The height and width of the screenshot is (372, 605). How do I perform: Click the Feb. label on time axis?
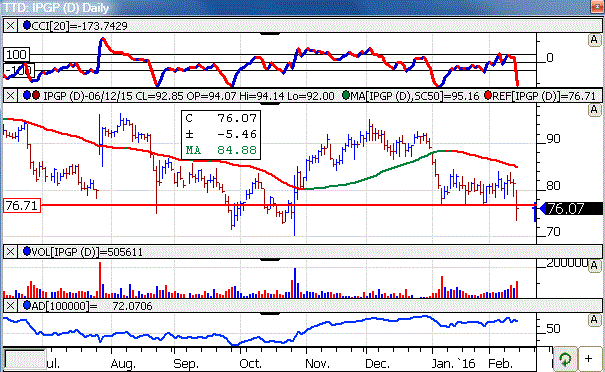[x=500, y=364]
